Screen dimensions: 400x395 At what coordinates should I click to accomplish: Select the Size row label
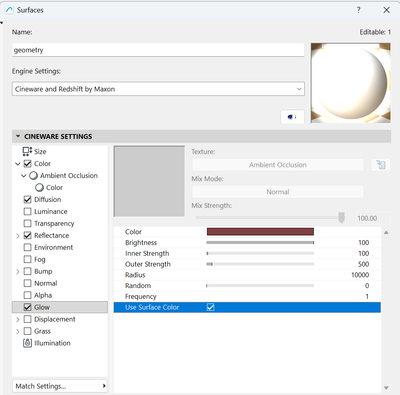pos(40,152)
